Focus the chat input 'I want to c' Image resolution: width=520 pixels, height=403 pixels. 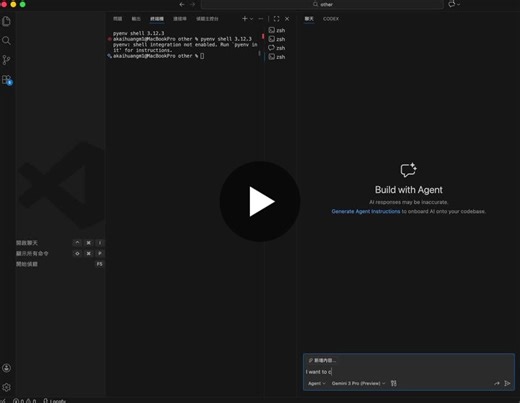pyautogui.click(x=409, y=372)
